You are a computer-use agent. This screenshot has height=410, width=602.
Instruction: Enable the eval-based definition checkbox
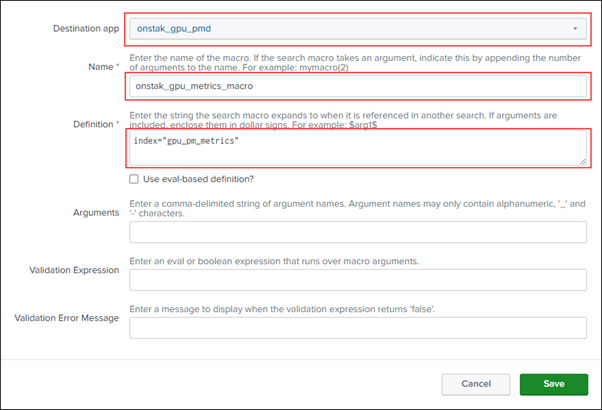pos(134,179)
